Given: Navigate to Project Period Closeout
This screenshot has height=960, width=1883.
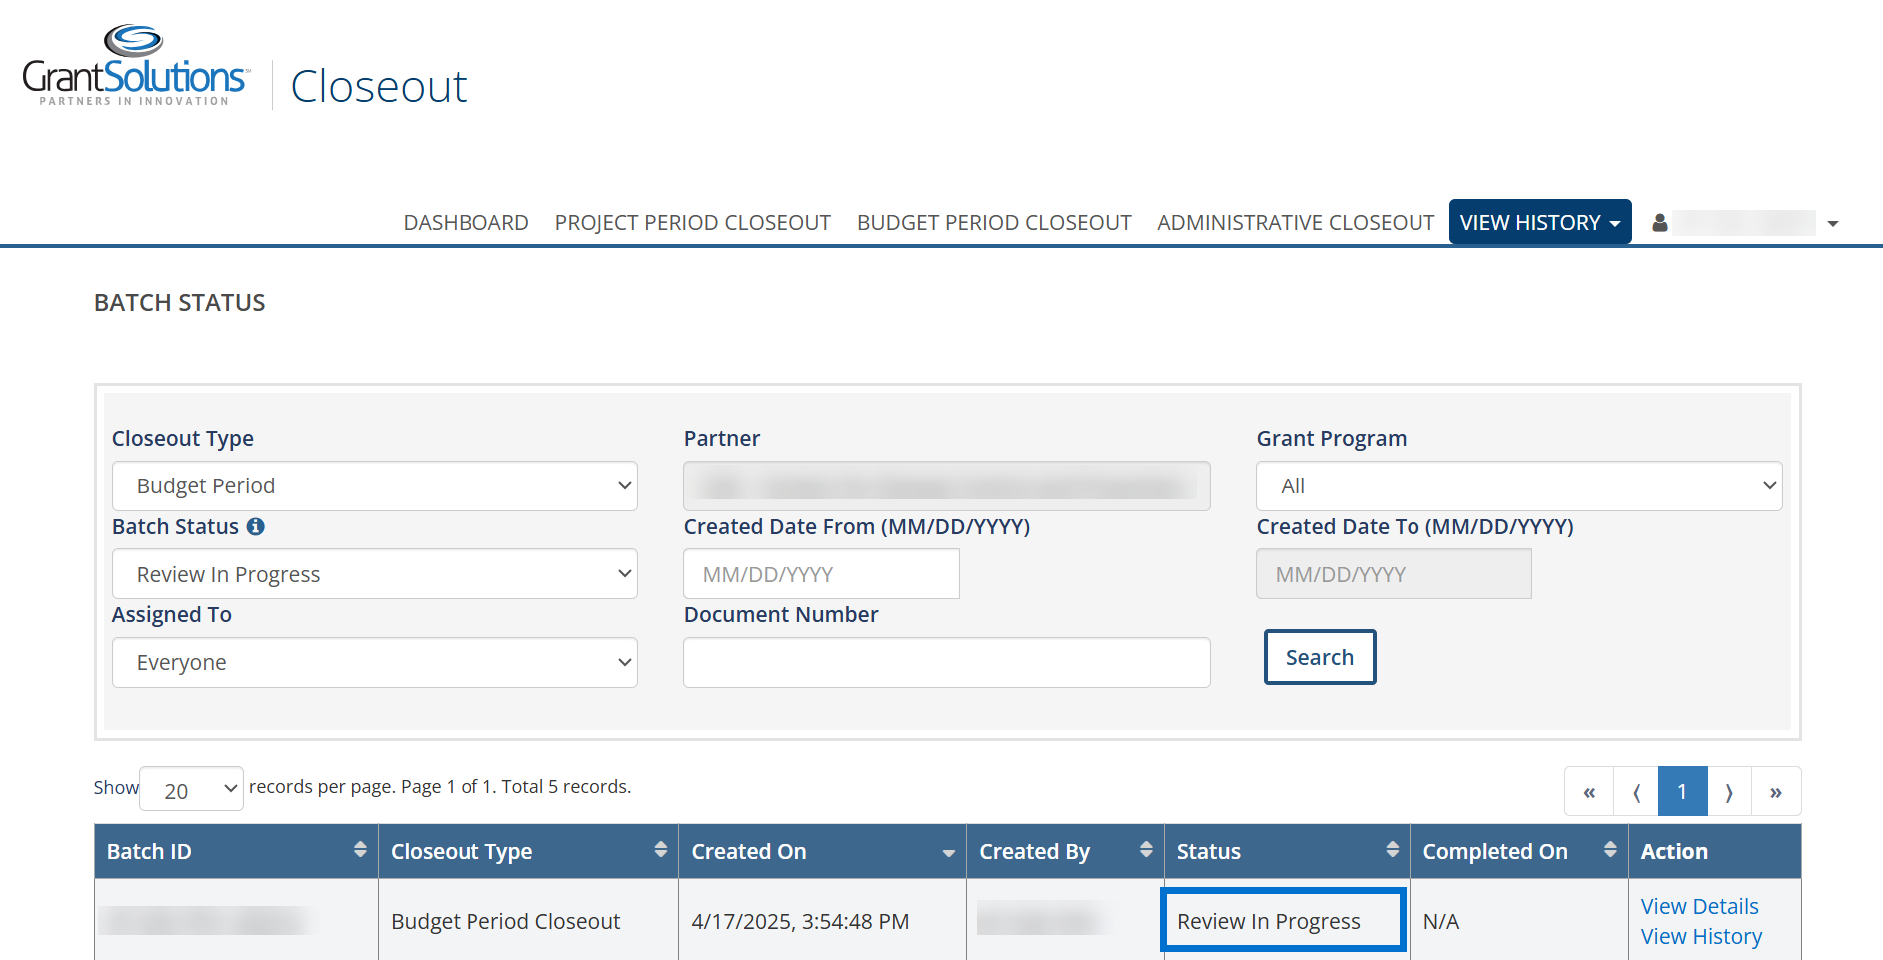Looking at the screenshot, I should click(x=692, y=222).
